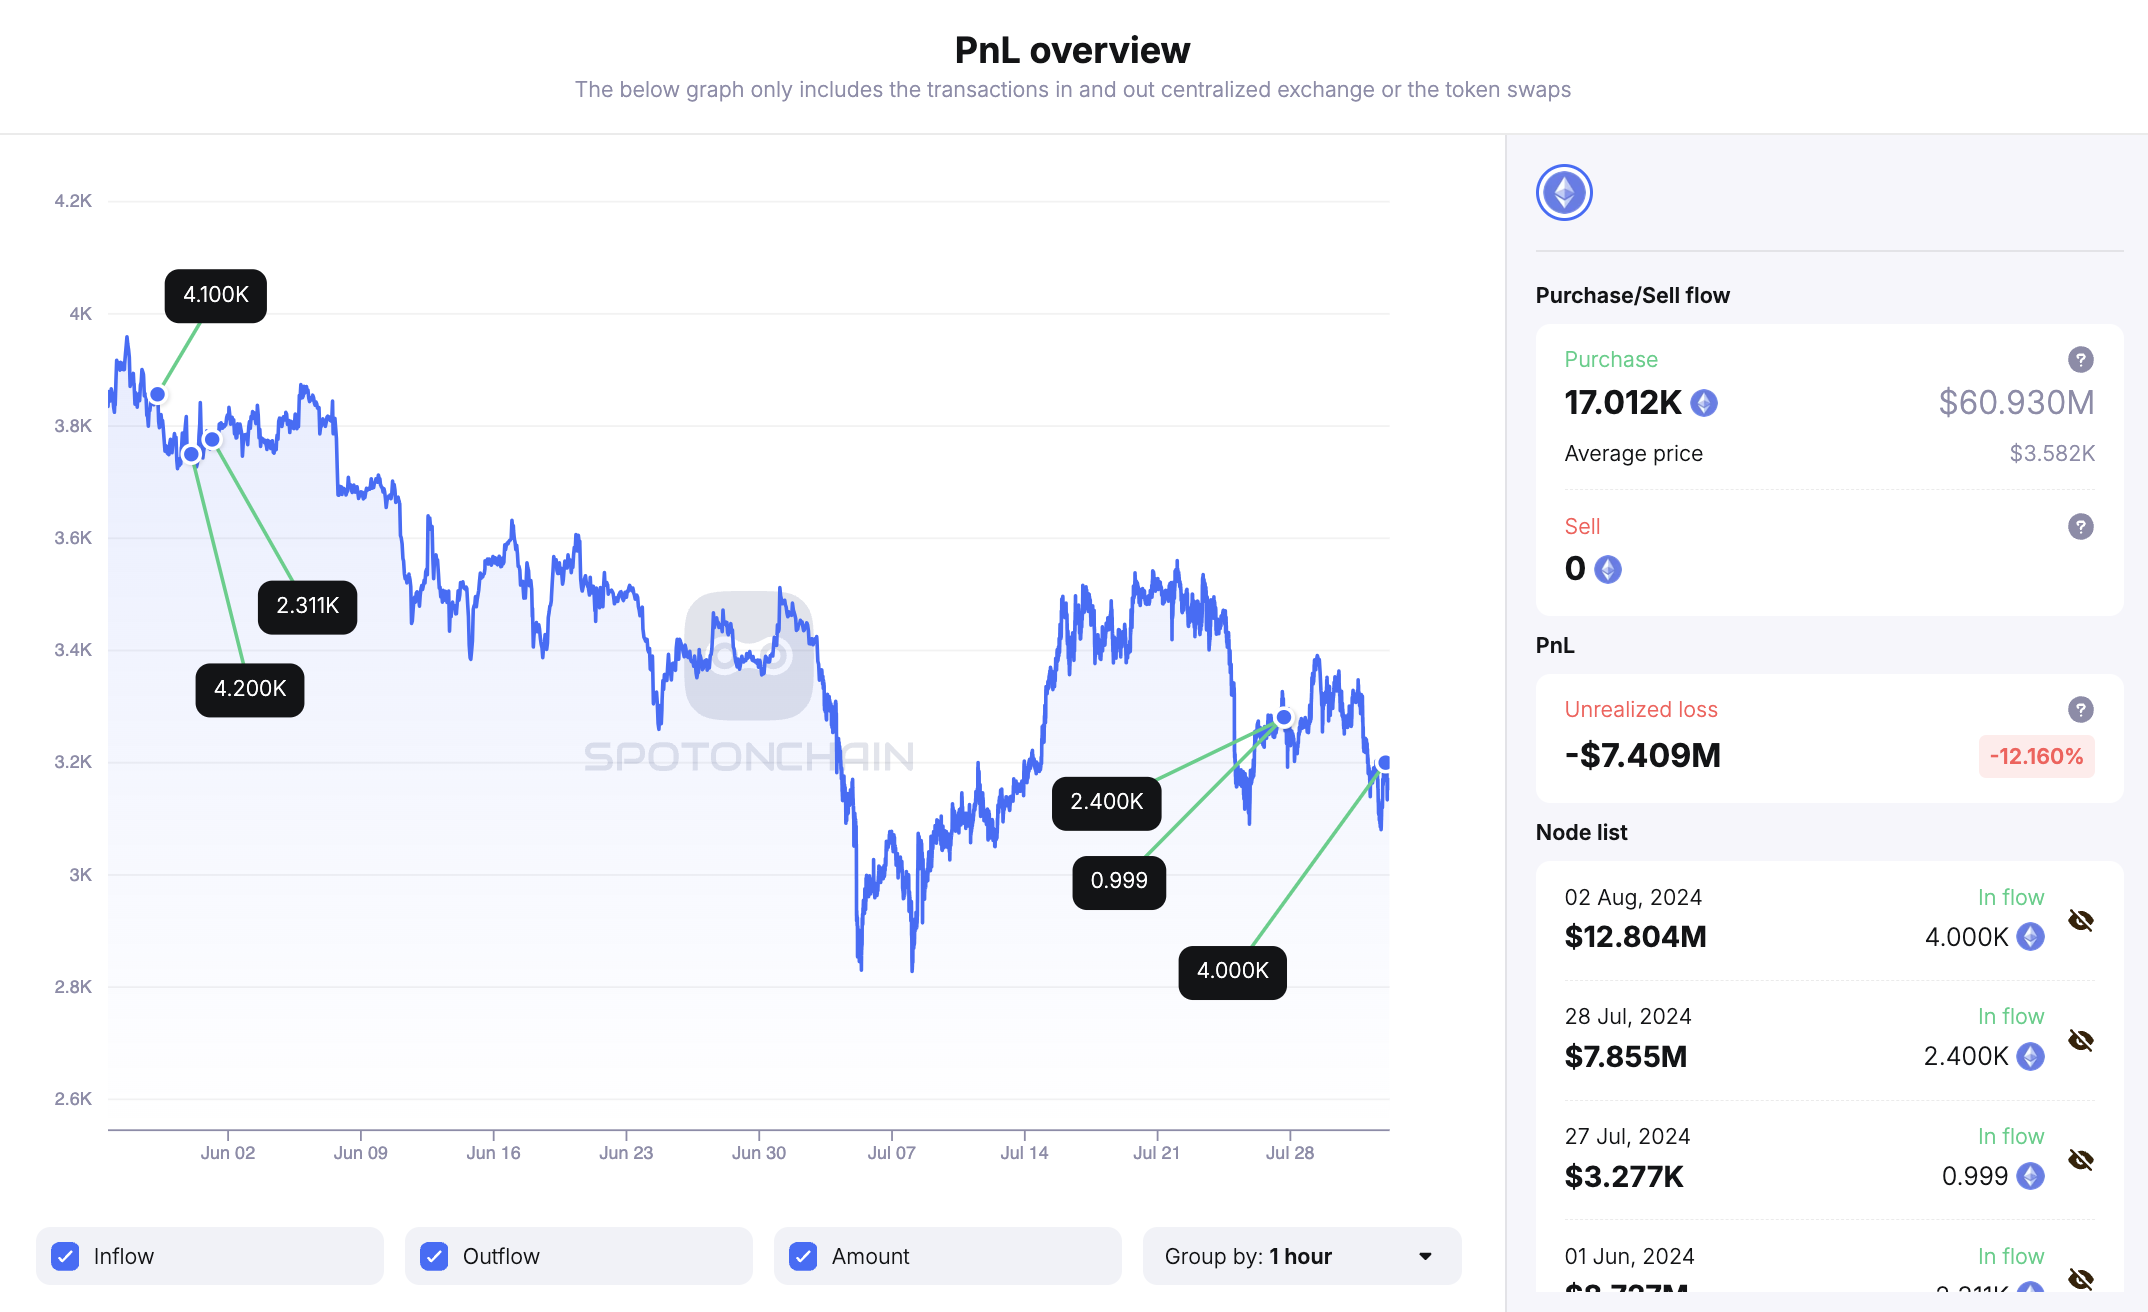The image size is (2148, 1312).
Task: Click the 4.100K chart label
Action: coord(215,295)
